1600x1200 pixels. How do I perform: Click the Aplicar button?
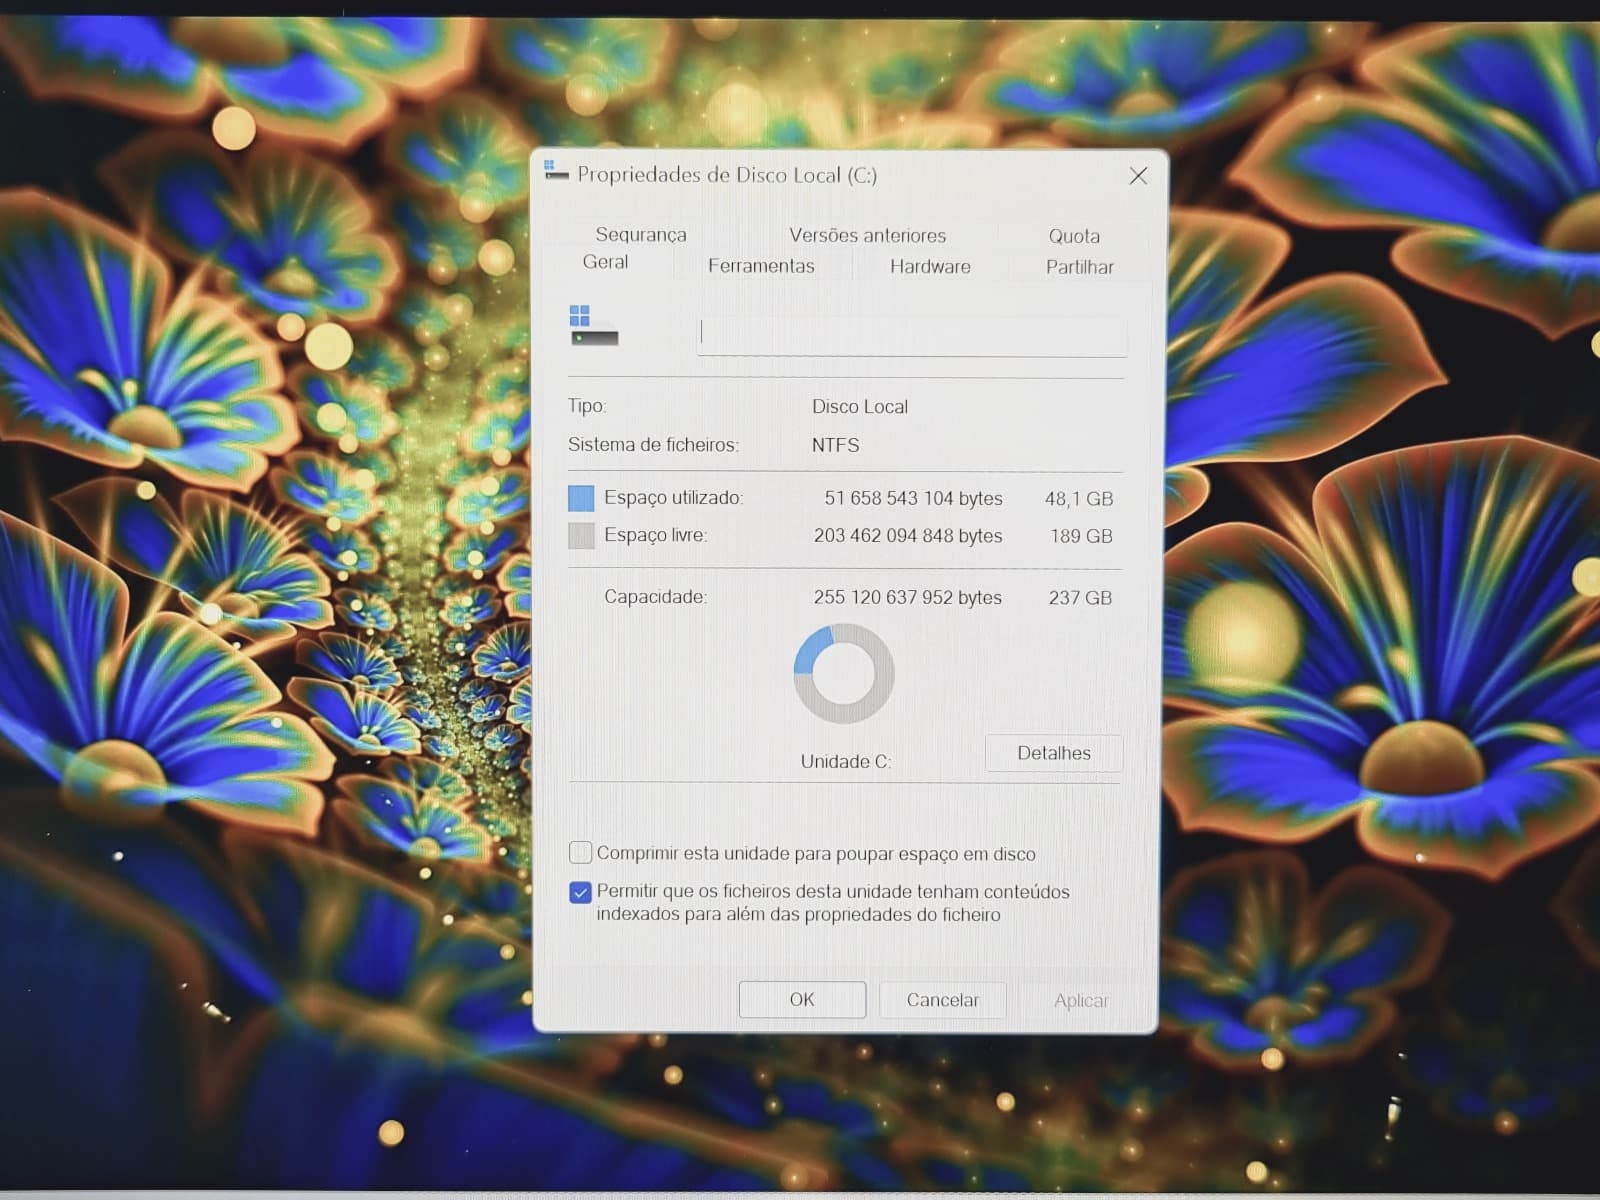point(1081,1000)
